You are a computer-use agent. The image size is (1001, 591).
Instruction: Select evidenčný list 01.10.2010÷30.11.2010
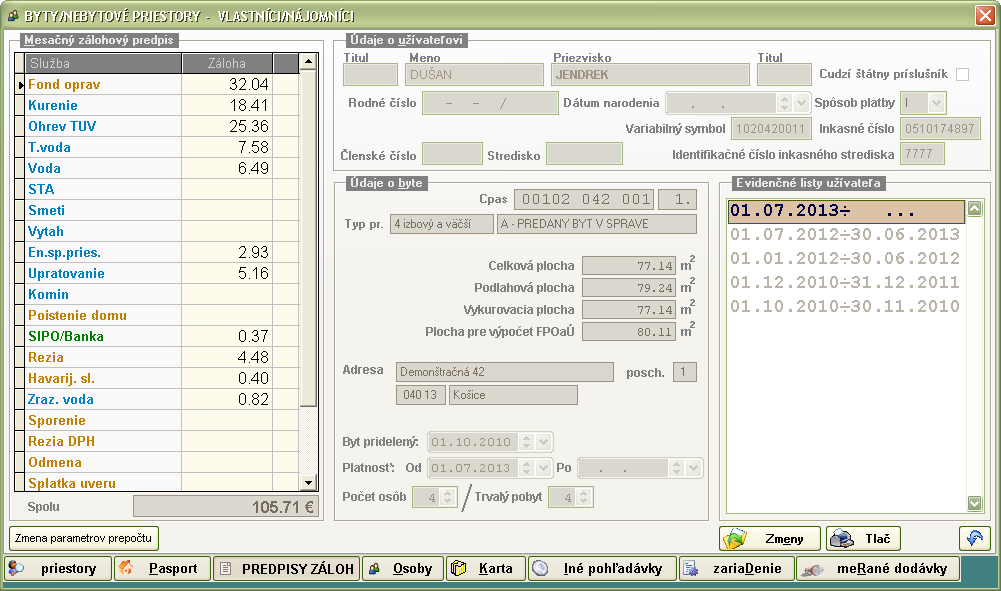coord(846,306)
